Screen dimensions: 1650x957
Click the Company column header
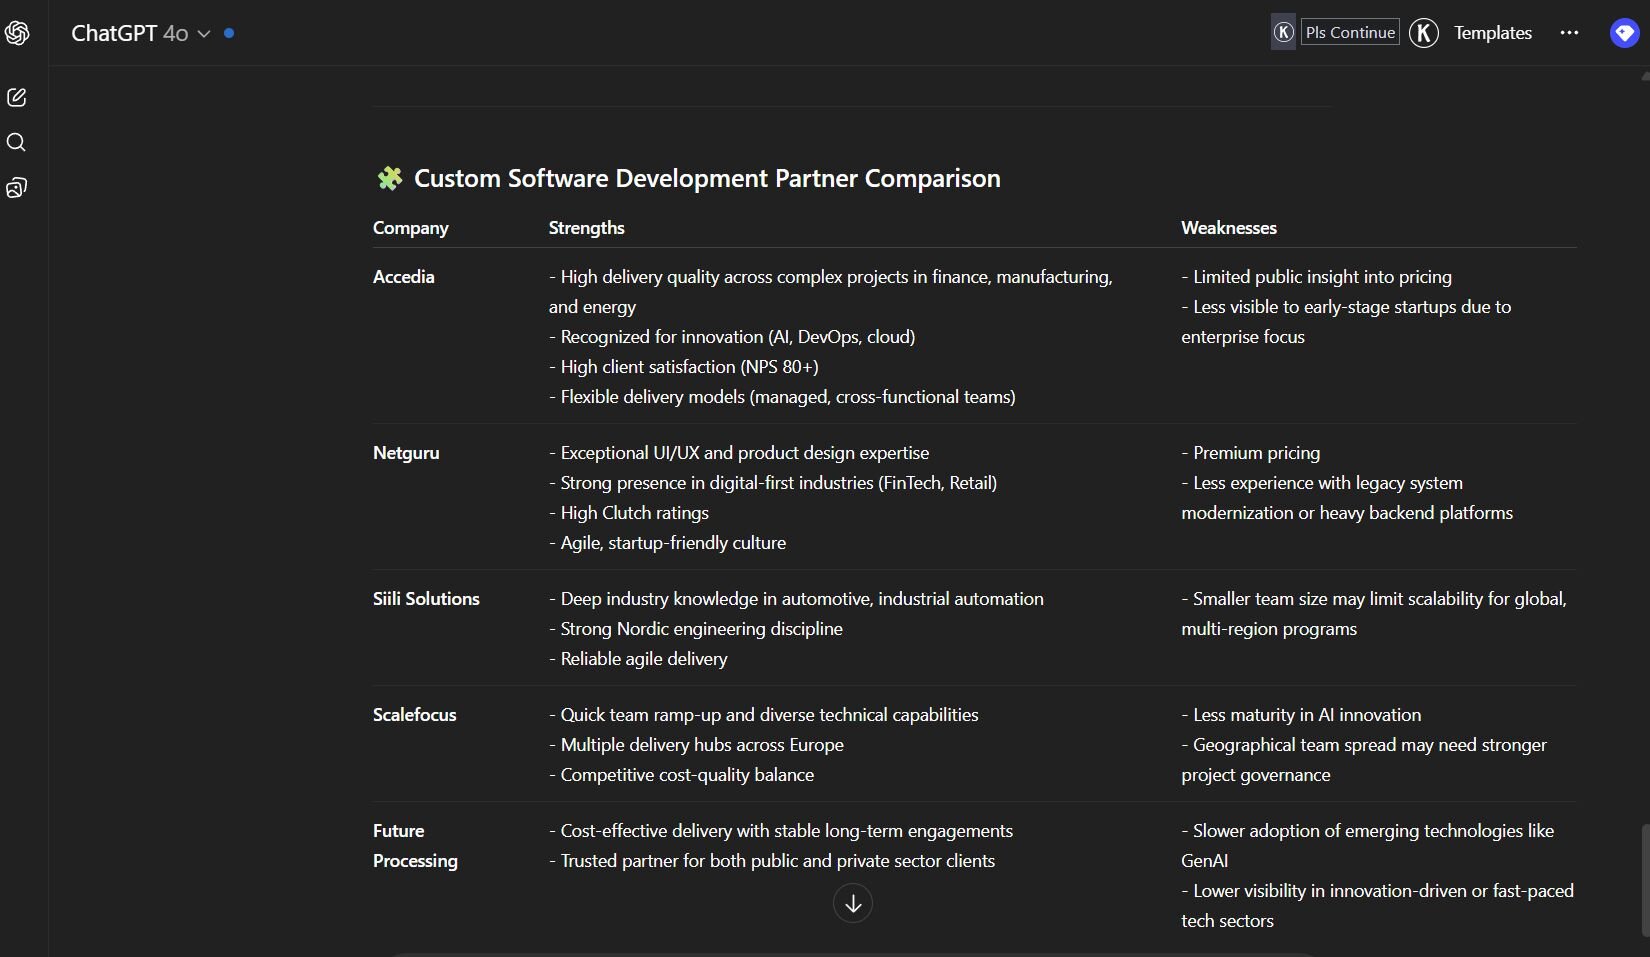[x=410, y=228]
